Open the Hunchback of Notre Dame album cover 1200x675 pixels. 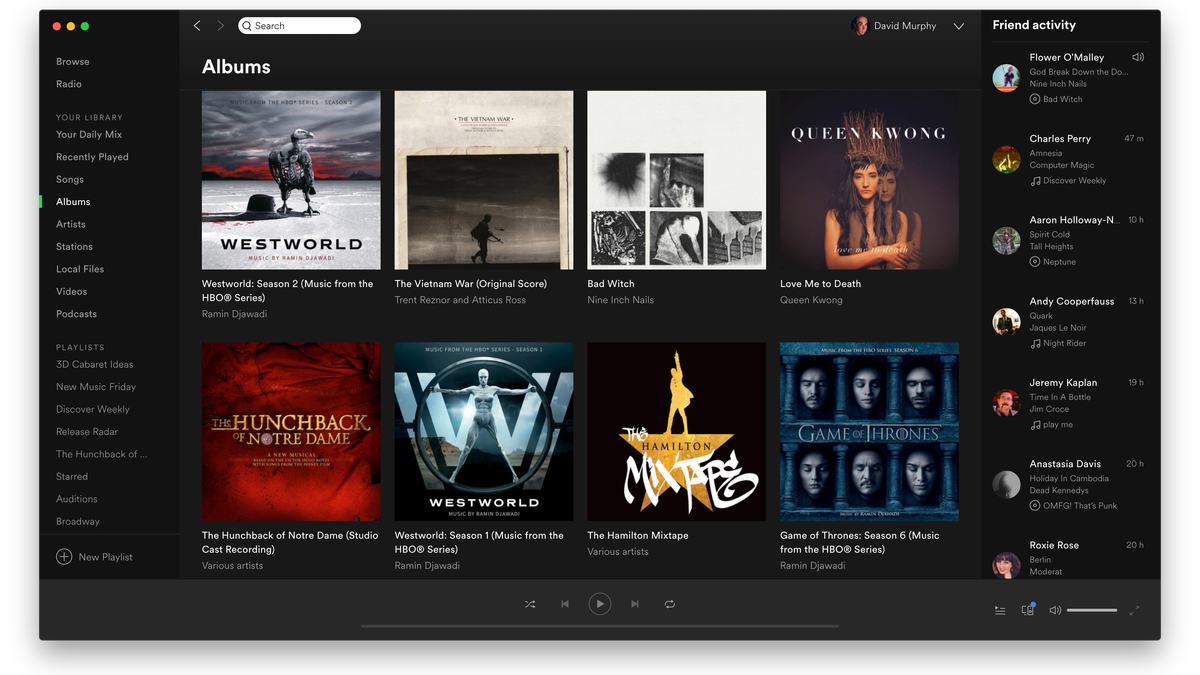pos(291,432)
